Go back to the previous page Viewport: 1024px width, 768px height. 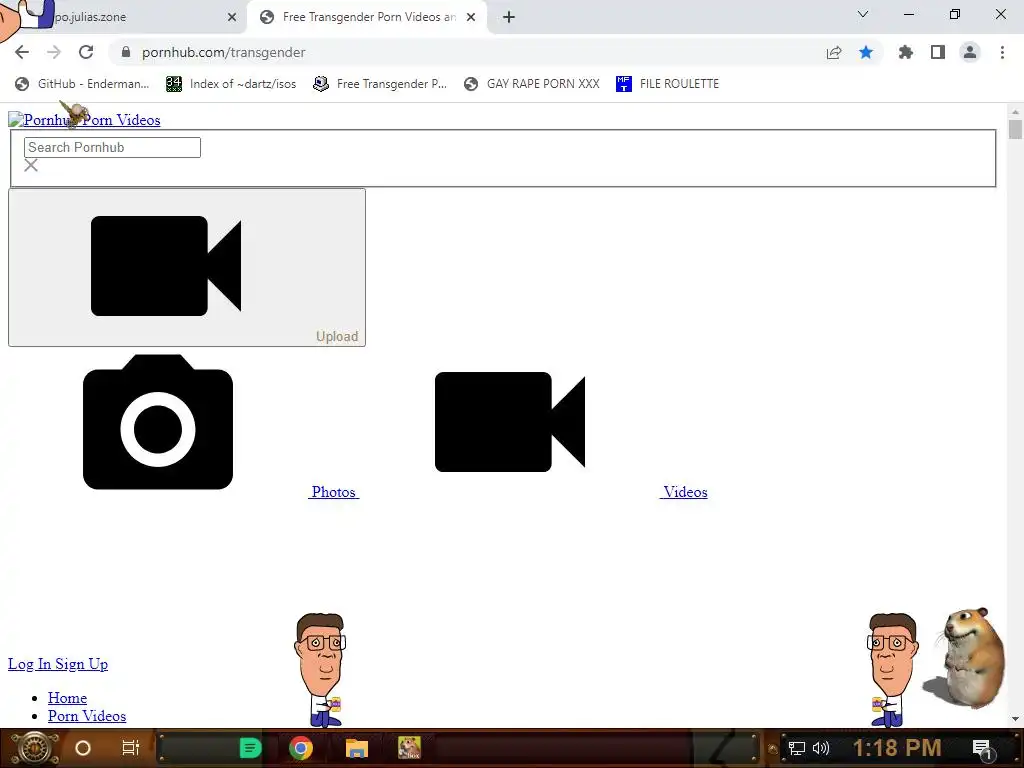tap(22, 52)
